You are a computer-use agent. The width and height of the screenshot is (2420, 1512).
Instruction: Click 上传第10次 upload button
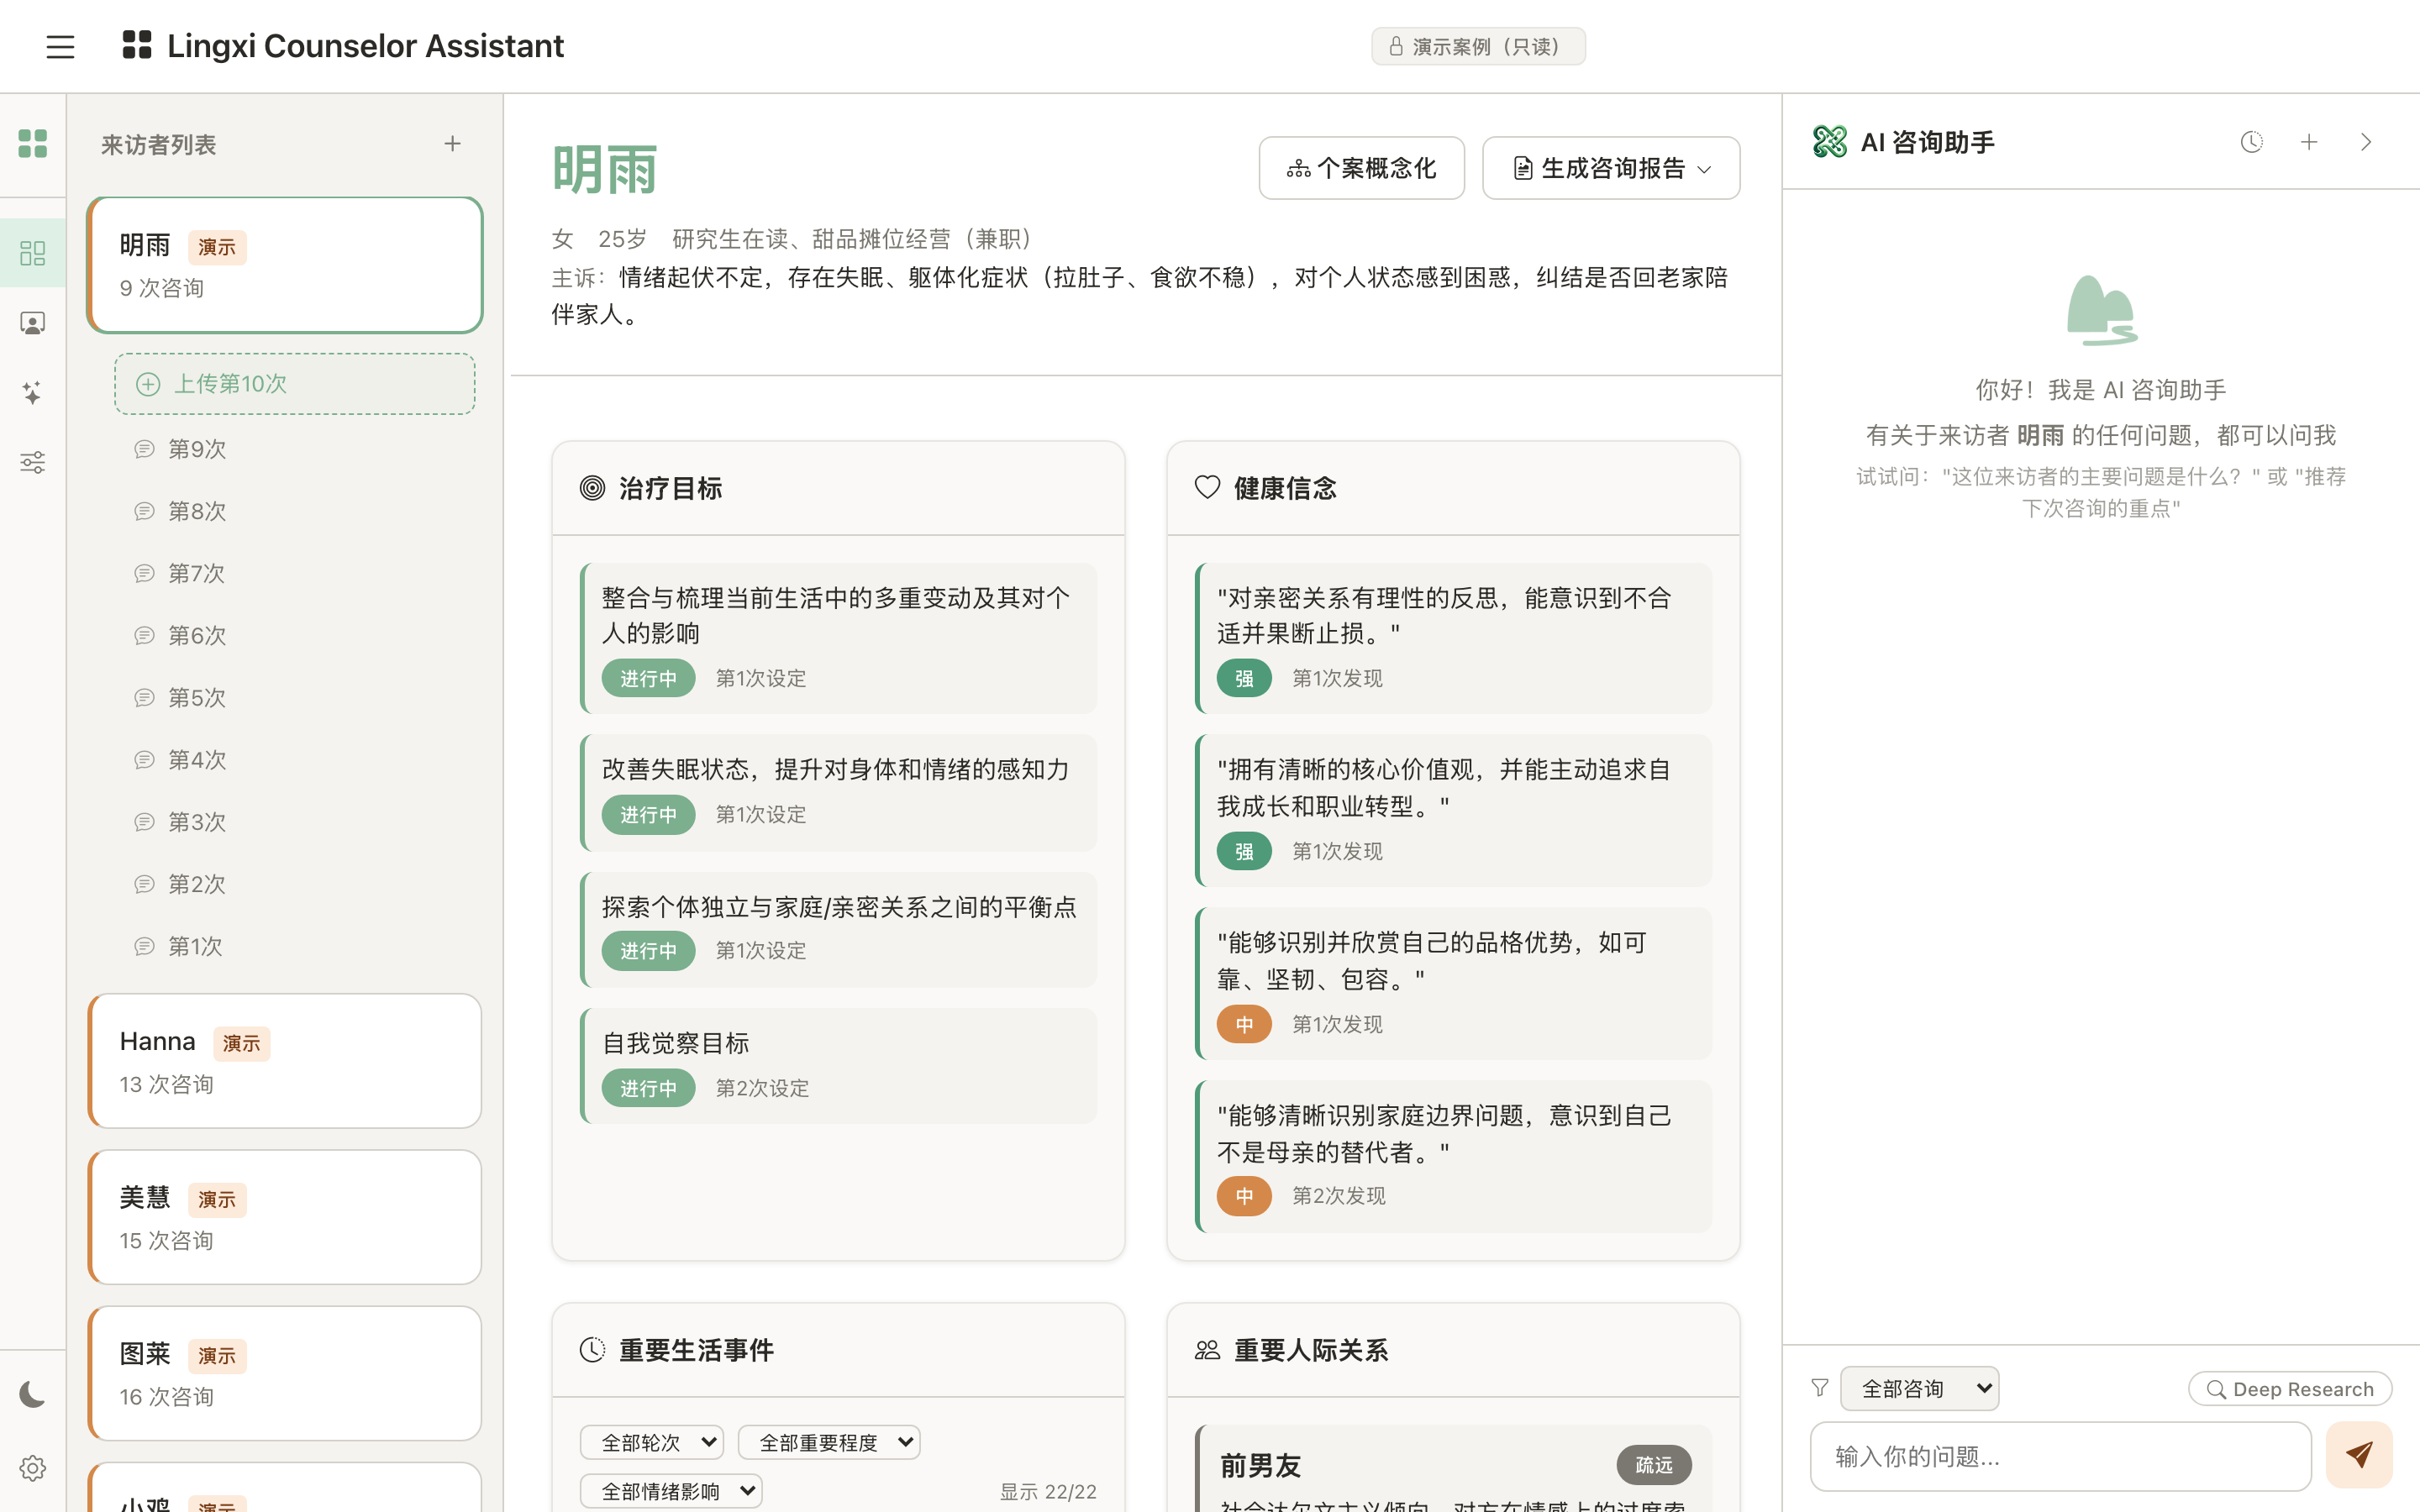(x=294, y=384)
